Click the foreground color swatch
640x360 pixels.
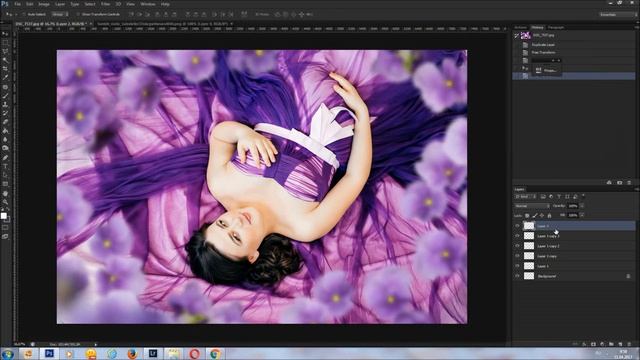(x=4, y=216)
